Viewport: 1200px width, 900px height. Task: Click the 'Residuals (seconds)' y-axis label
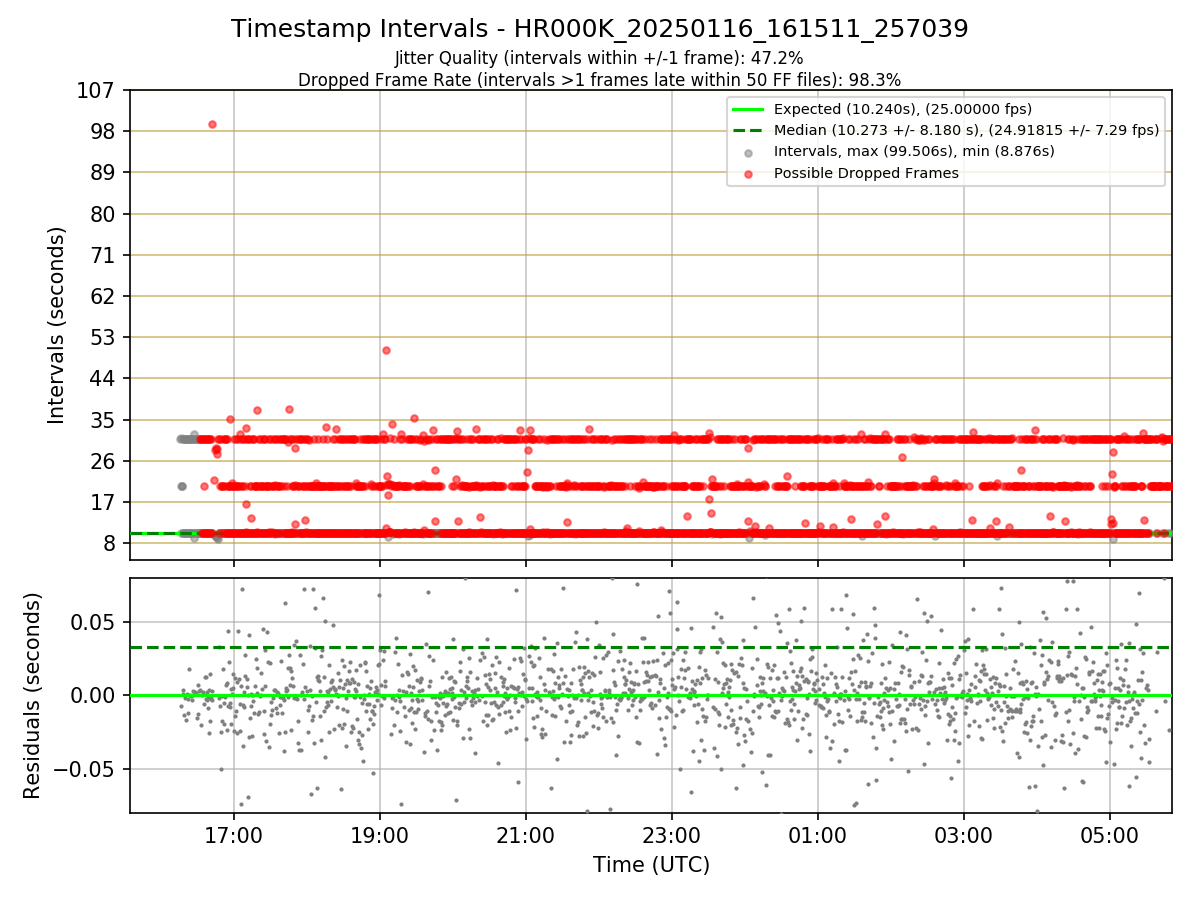coord(33,696)
